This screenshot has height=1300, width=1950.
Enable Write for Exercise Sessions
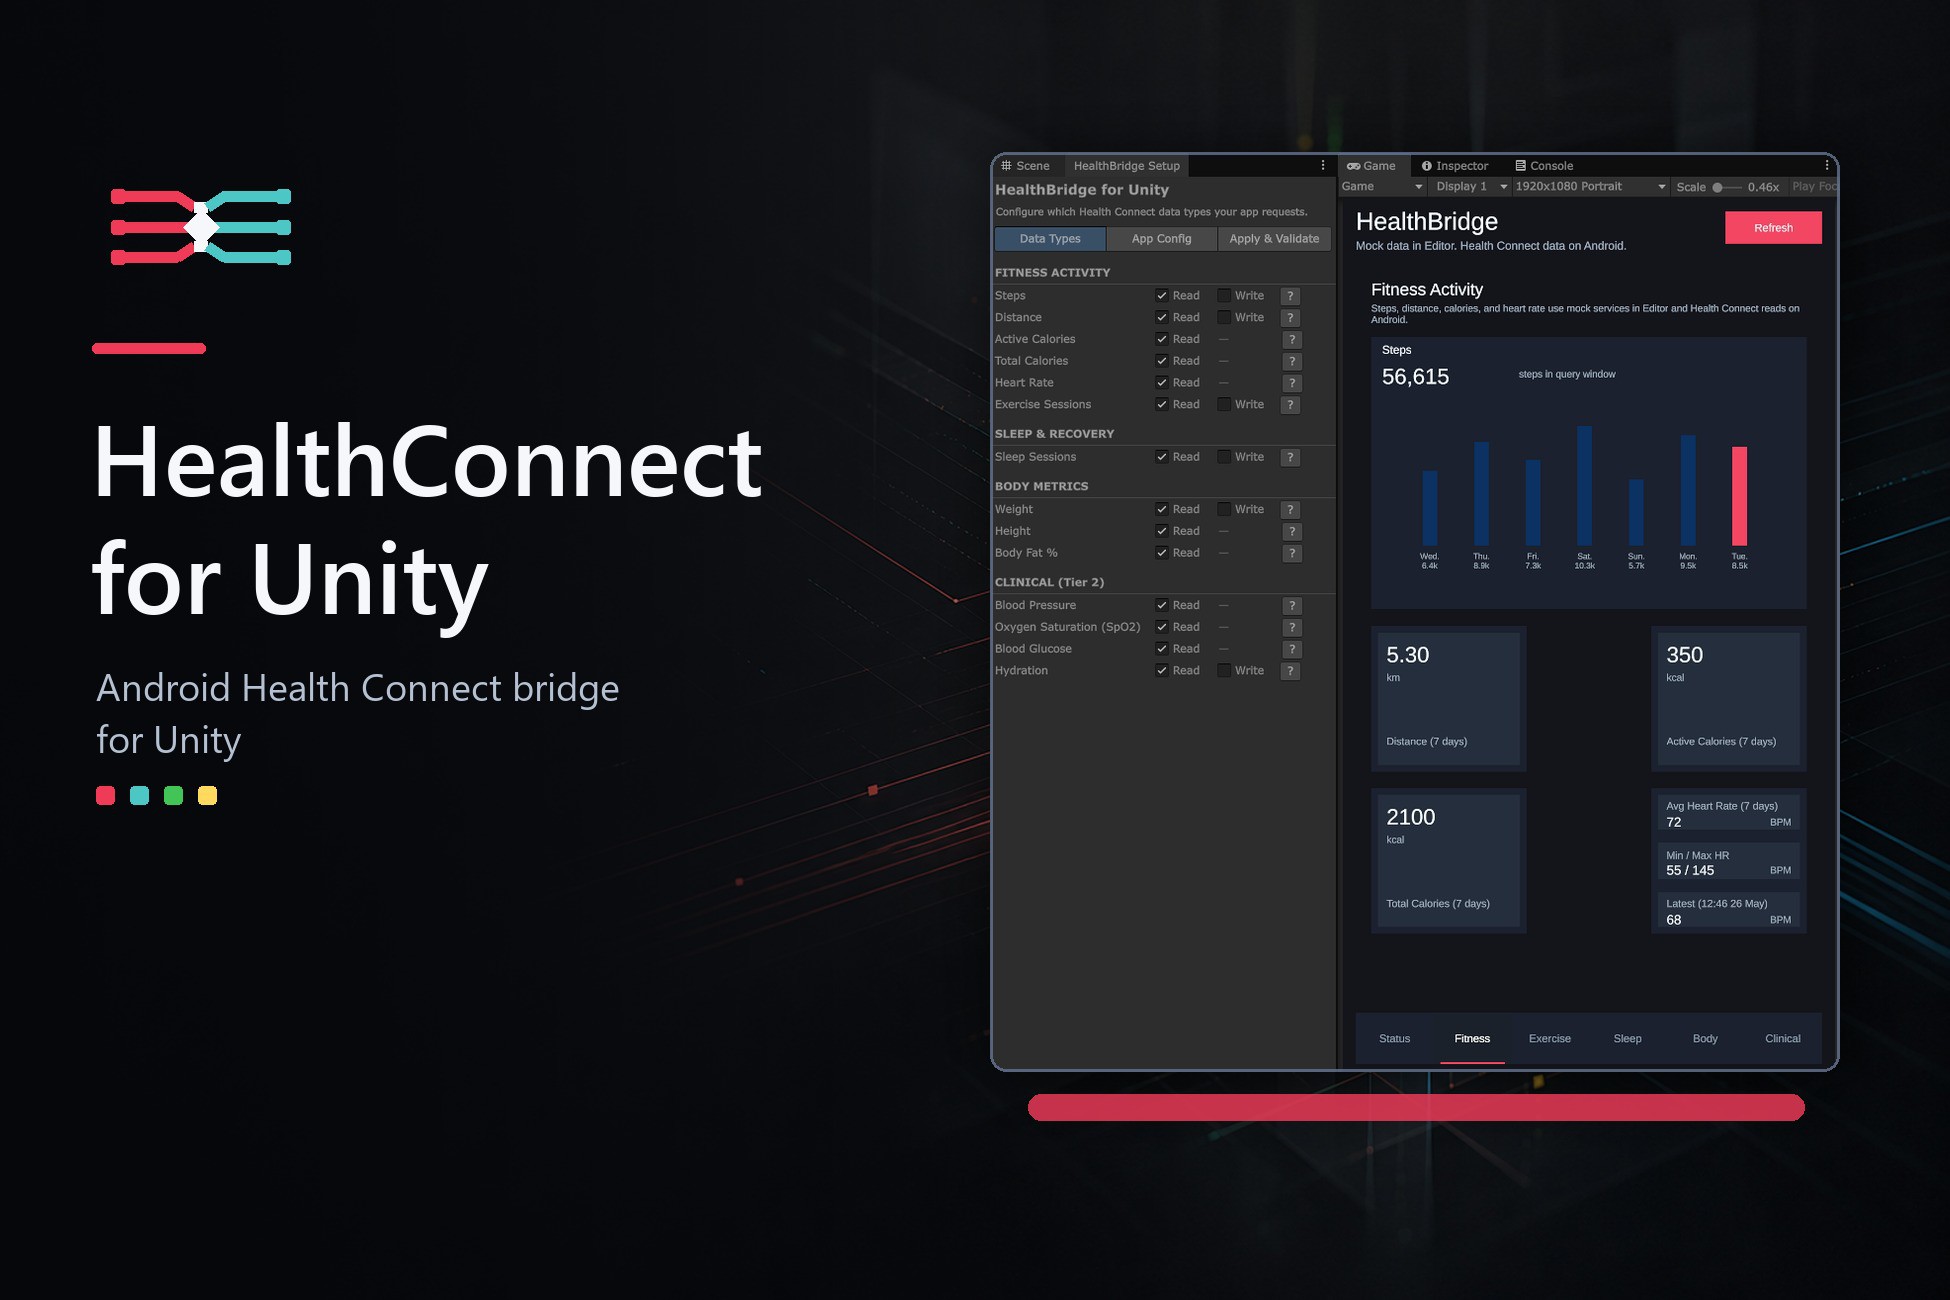pyautogui.click(x=1224, y=405)
